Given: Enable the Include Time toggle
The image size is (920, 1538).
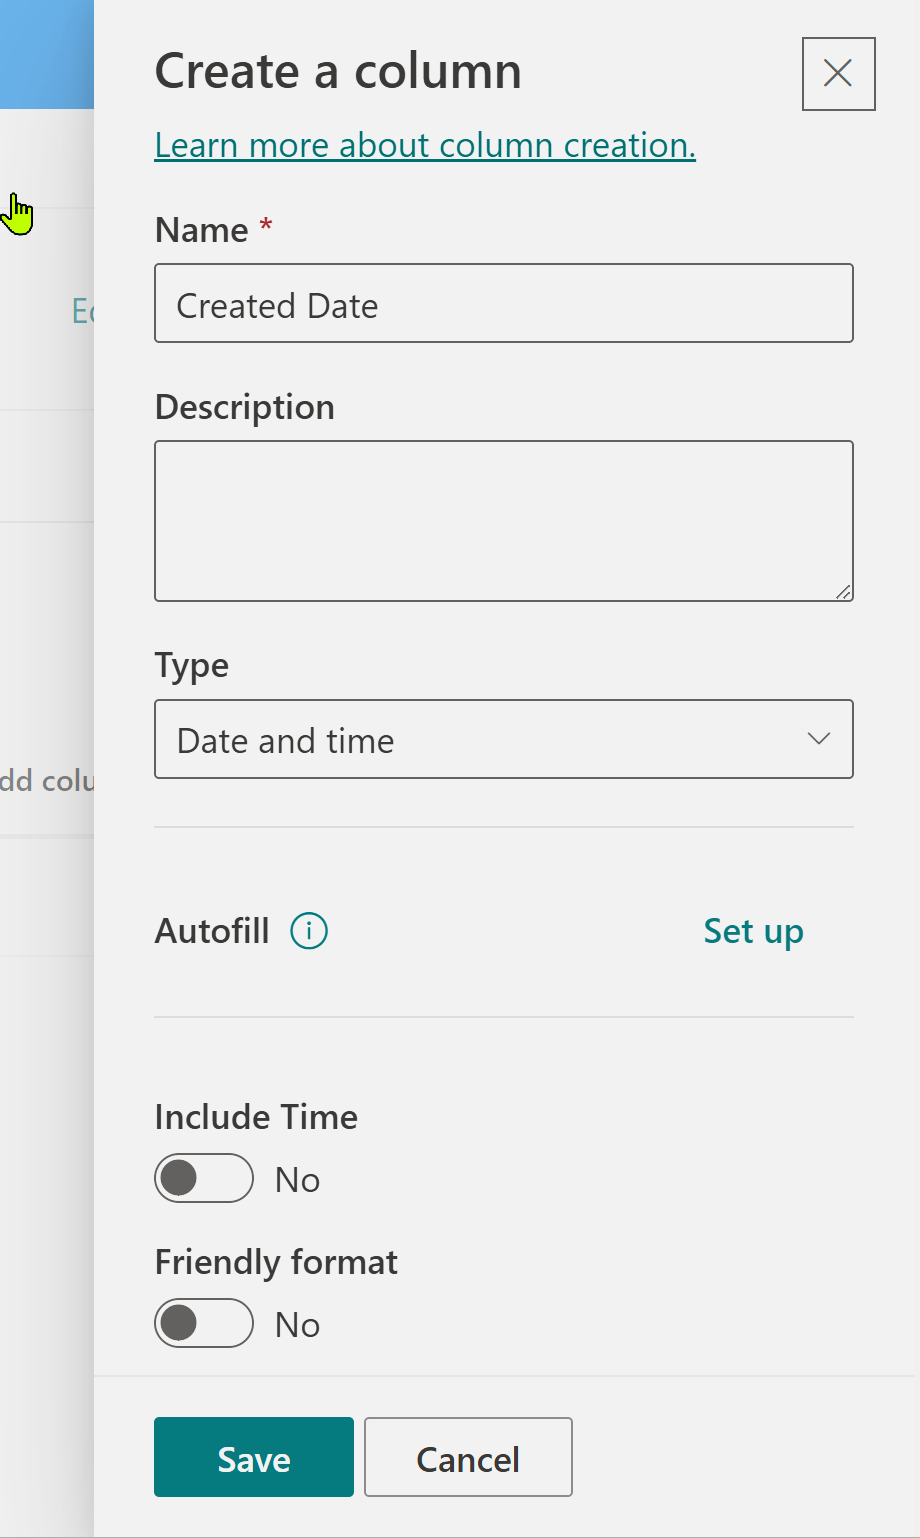Looking at the screenshot, I should click(204, 1178).
